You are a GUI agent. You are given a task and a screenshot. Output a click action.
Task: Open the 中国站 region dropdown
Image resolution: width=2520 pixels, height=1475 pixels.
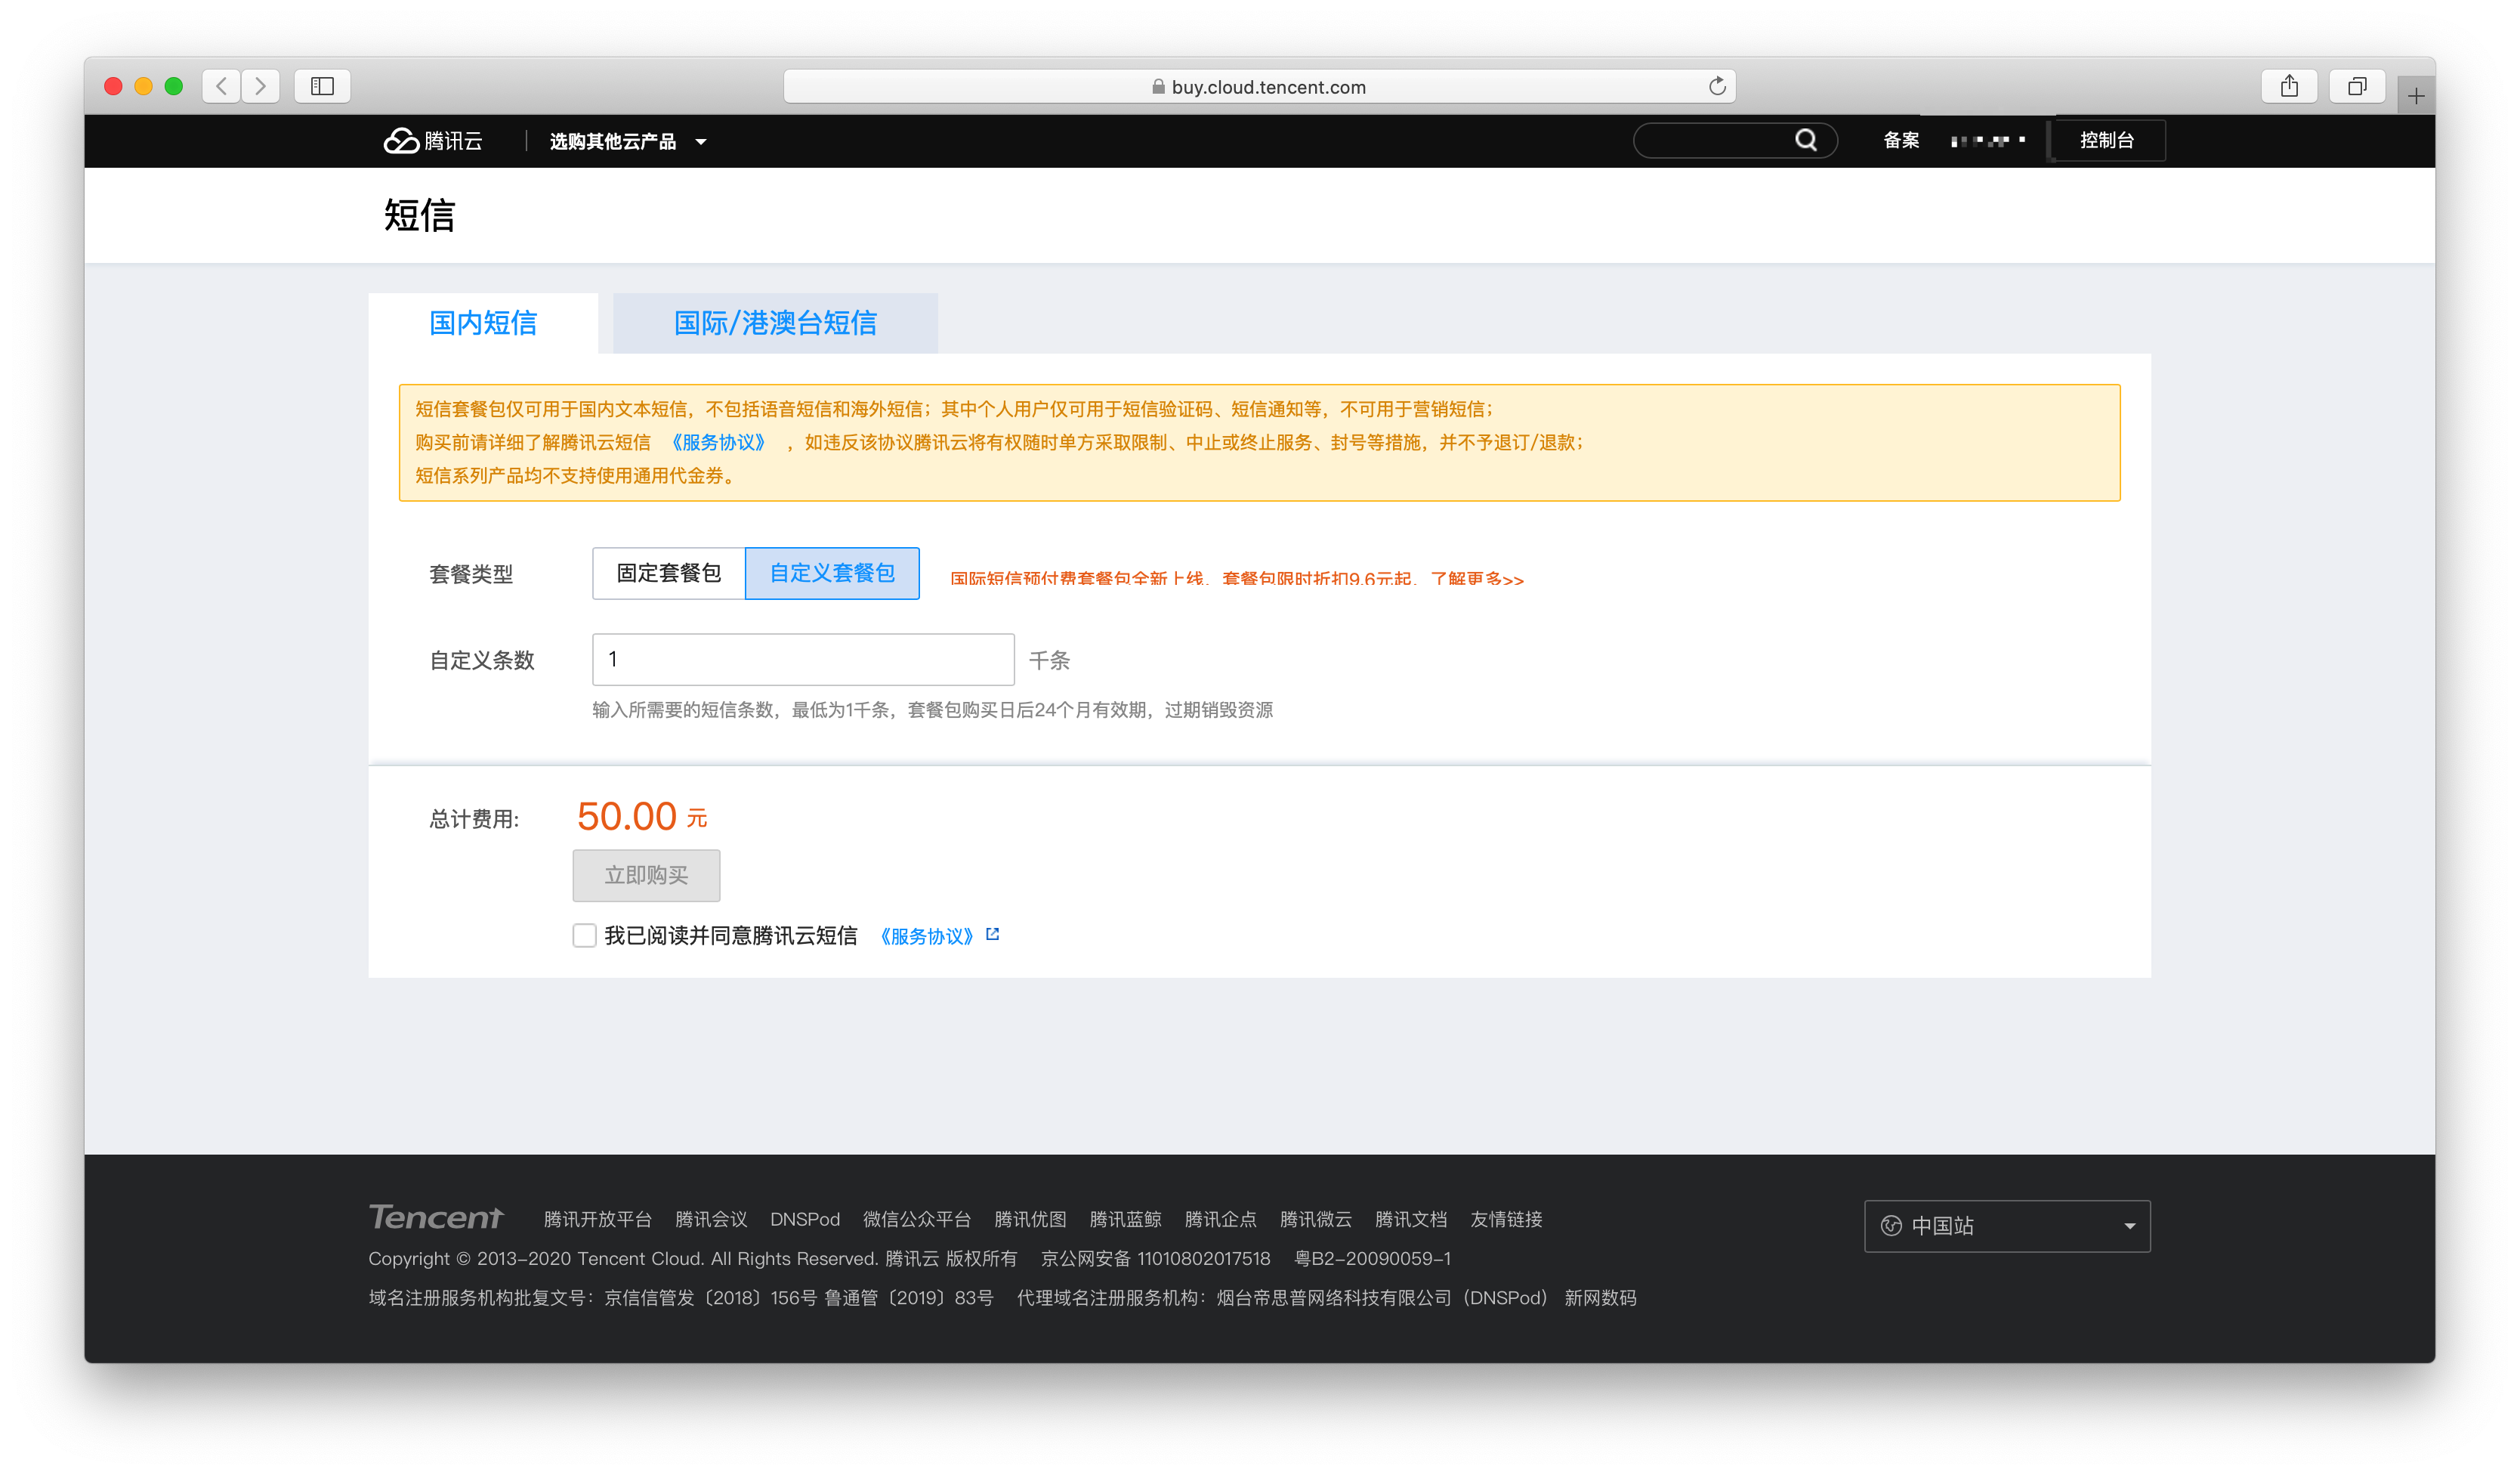click(x=2007, y=1226)
